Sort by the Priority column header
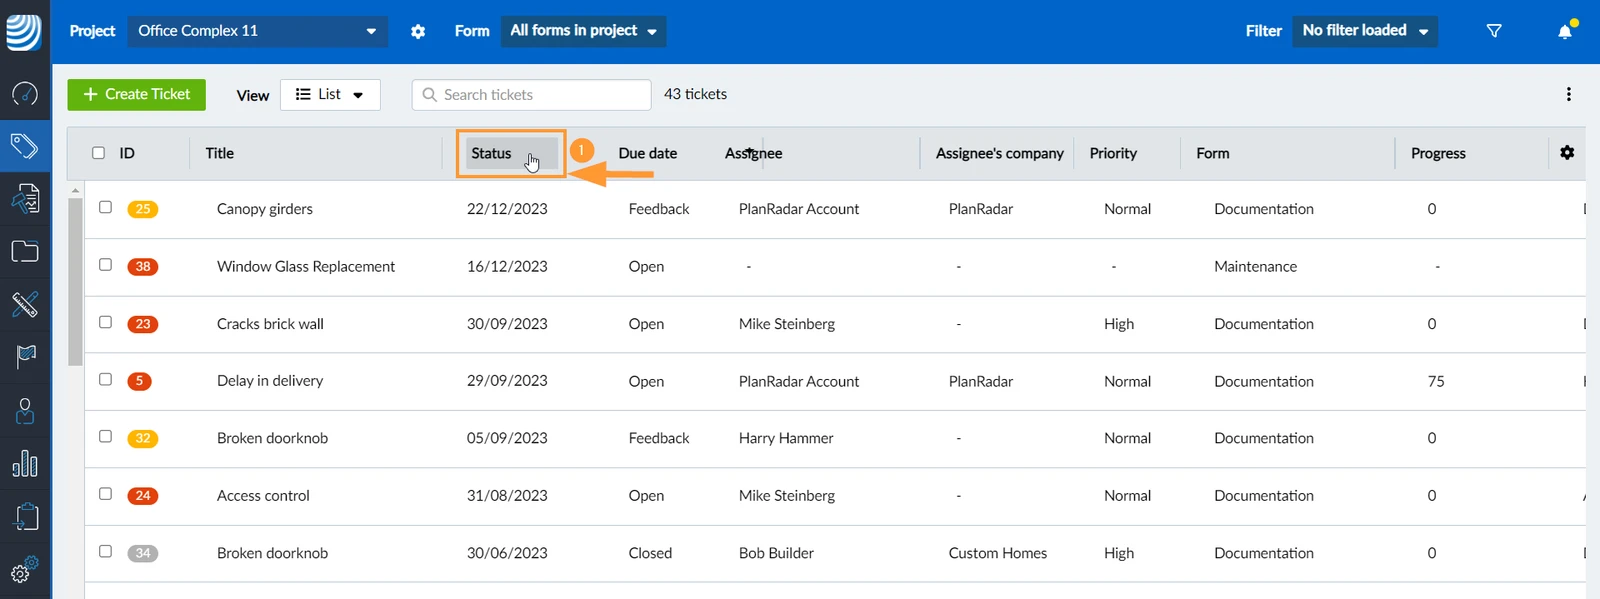This screenshot has height=599, width=1600. (x=1113, y=153)
